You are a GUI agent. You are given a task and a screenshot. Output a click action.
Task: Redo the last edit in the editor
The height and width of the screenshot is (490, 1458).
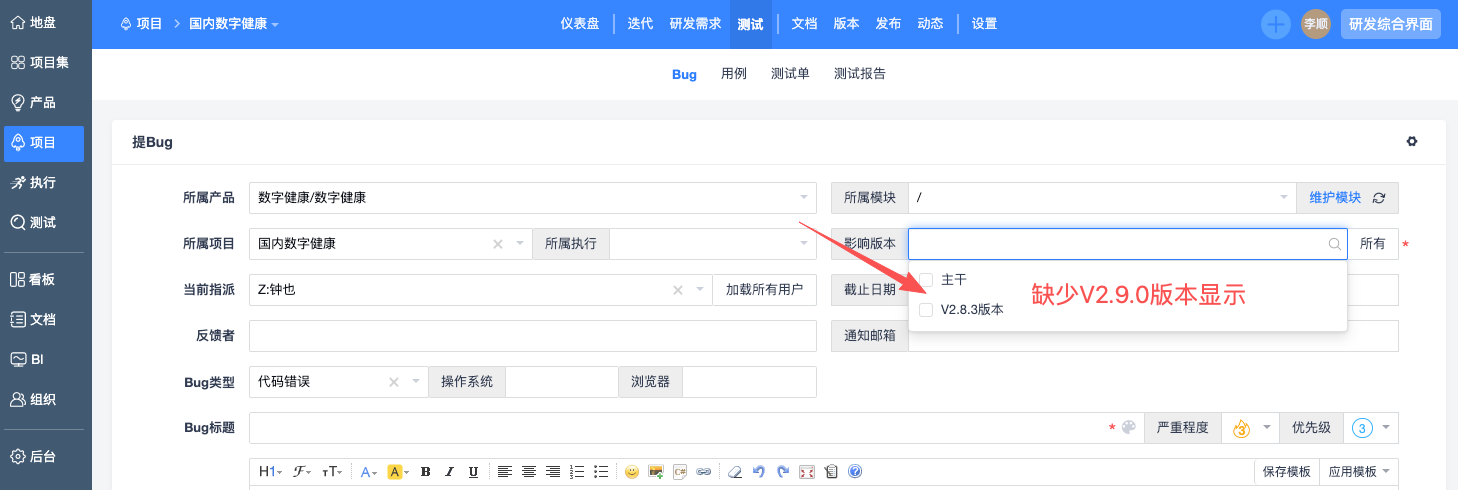click(783, 472)
